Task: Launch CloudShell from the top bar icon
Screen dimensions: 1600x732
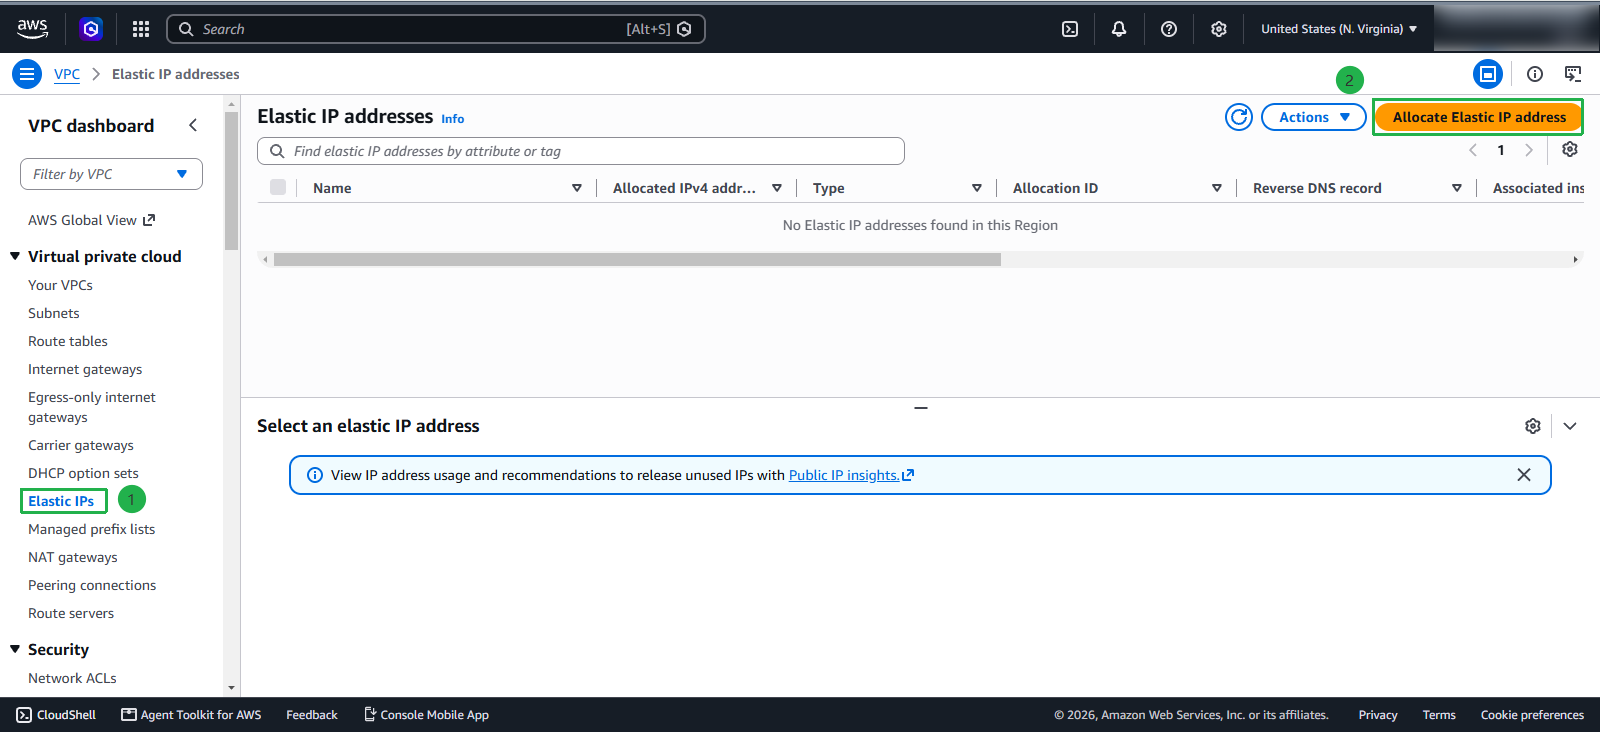Action: (1070, 29)
